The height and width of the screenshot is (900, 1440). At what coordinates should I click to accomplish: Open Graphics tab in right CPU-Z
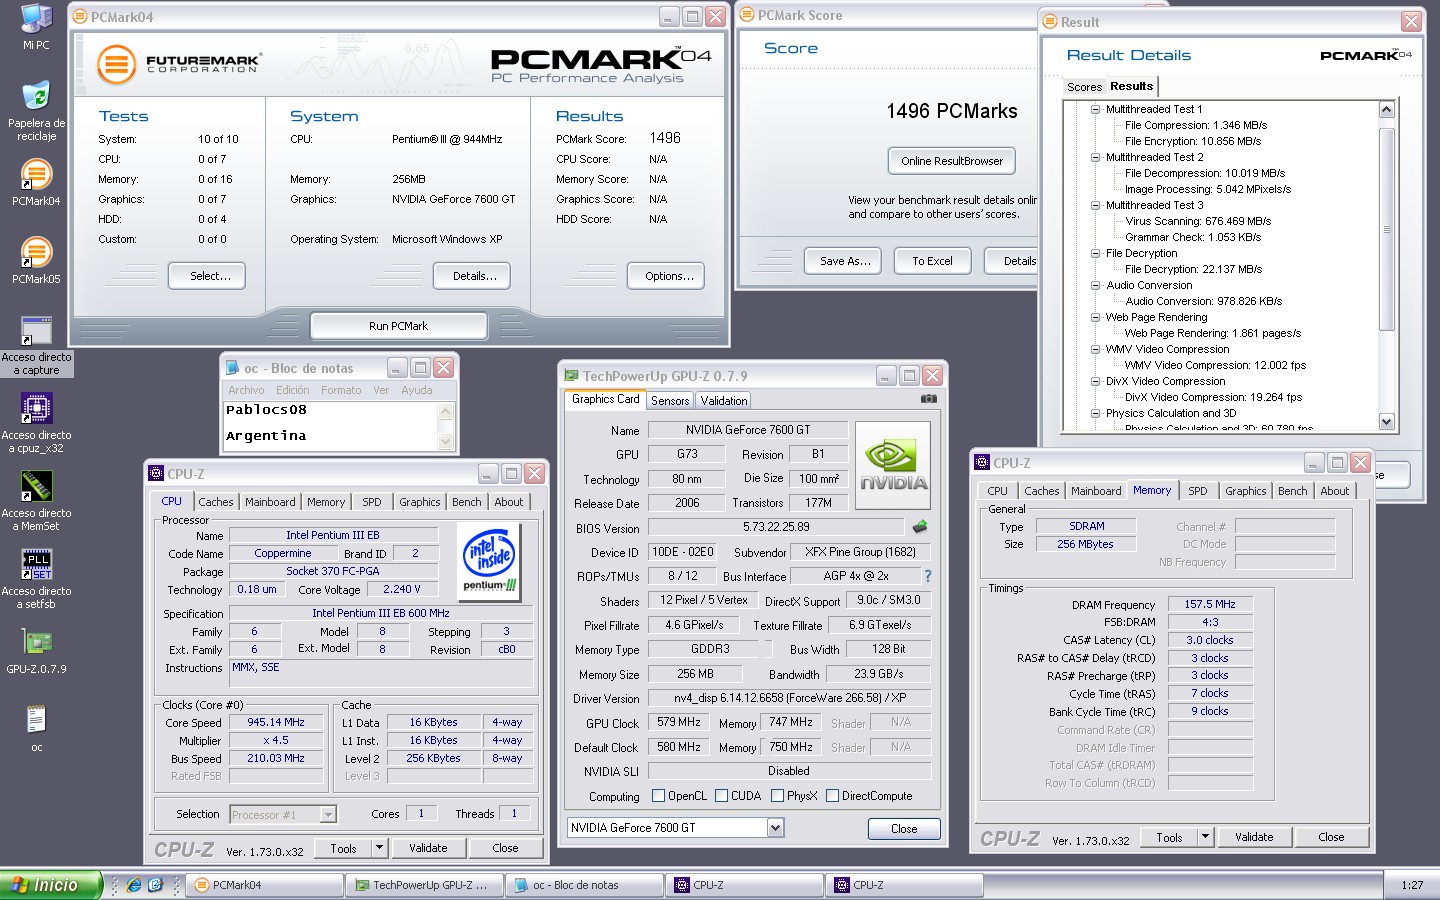click(x=1245, y=491)
